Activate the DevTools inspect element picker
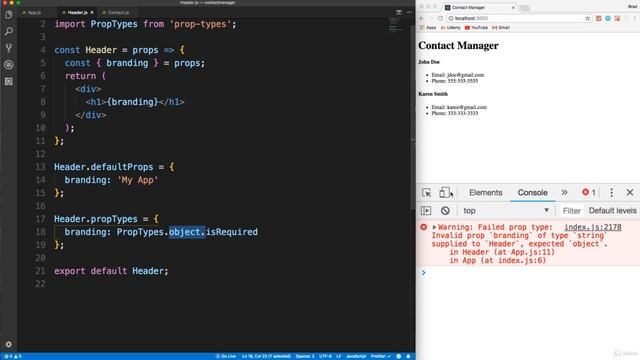The width and height of the screenshot is (640, 360). (x=427, y=193)
